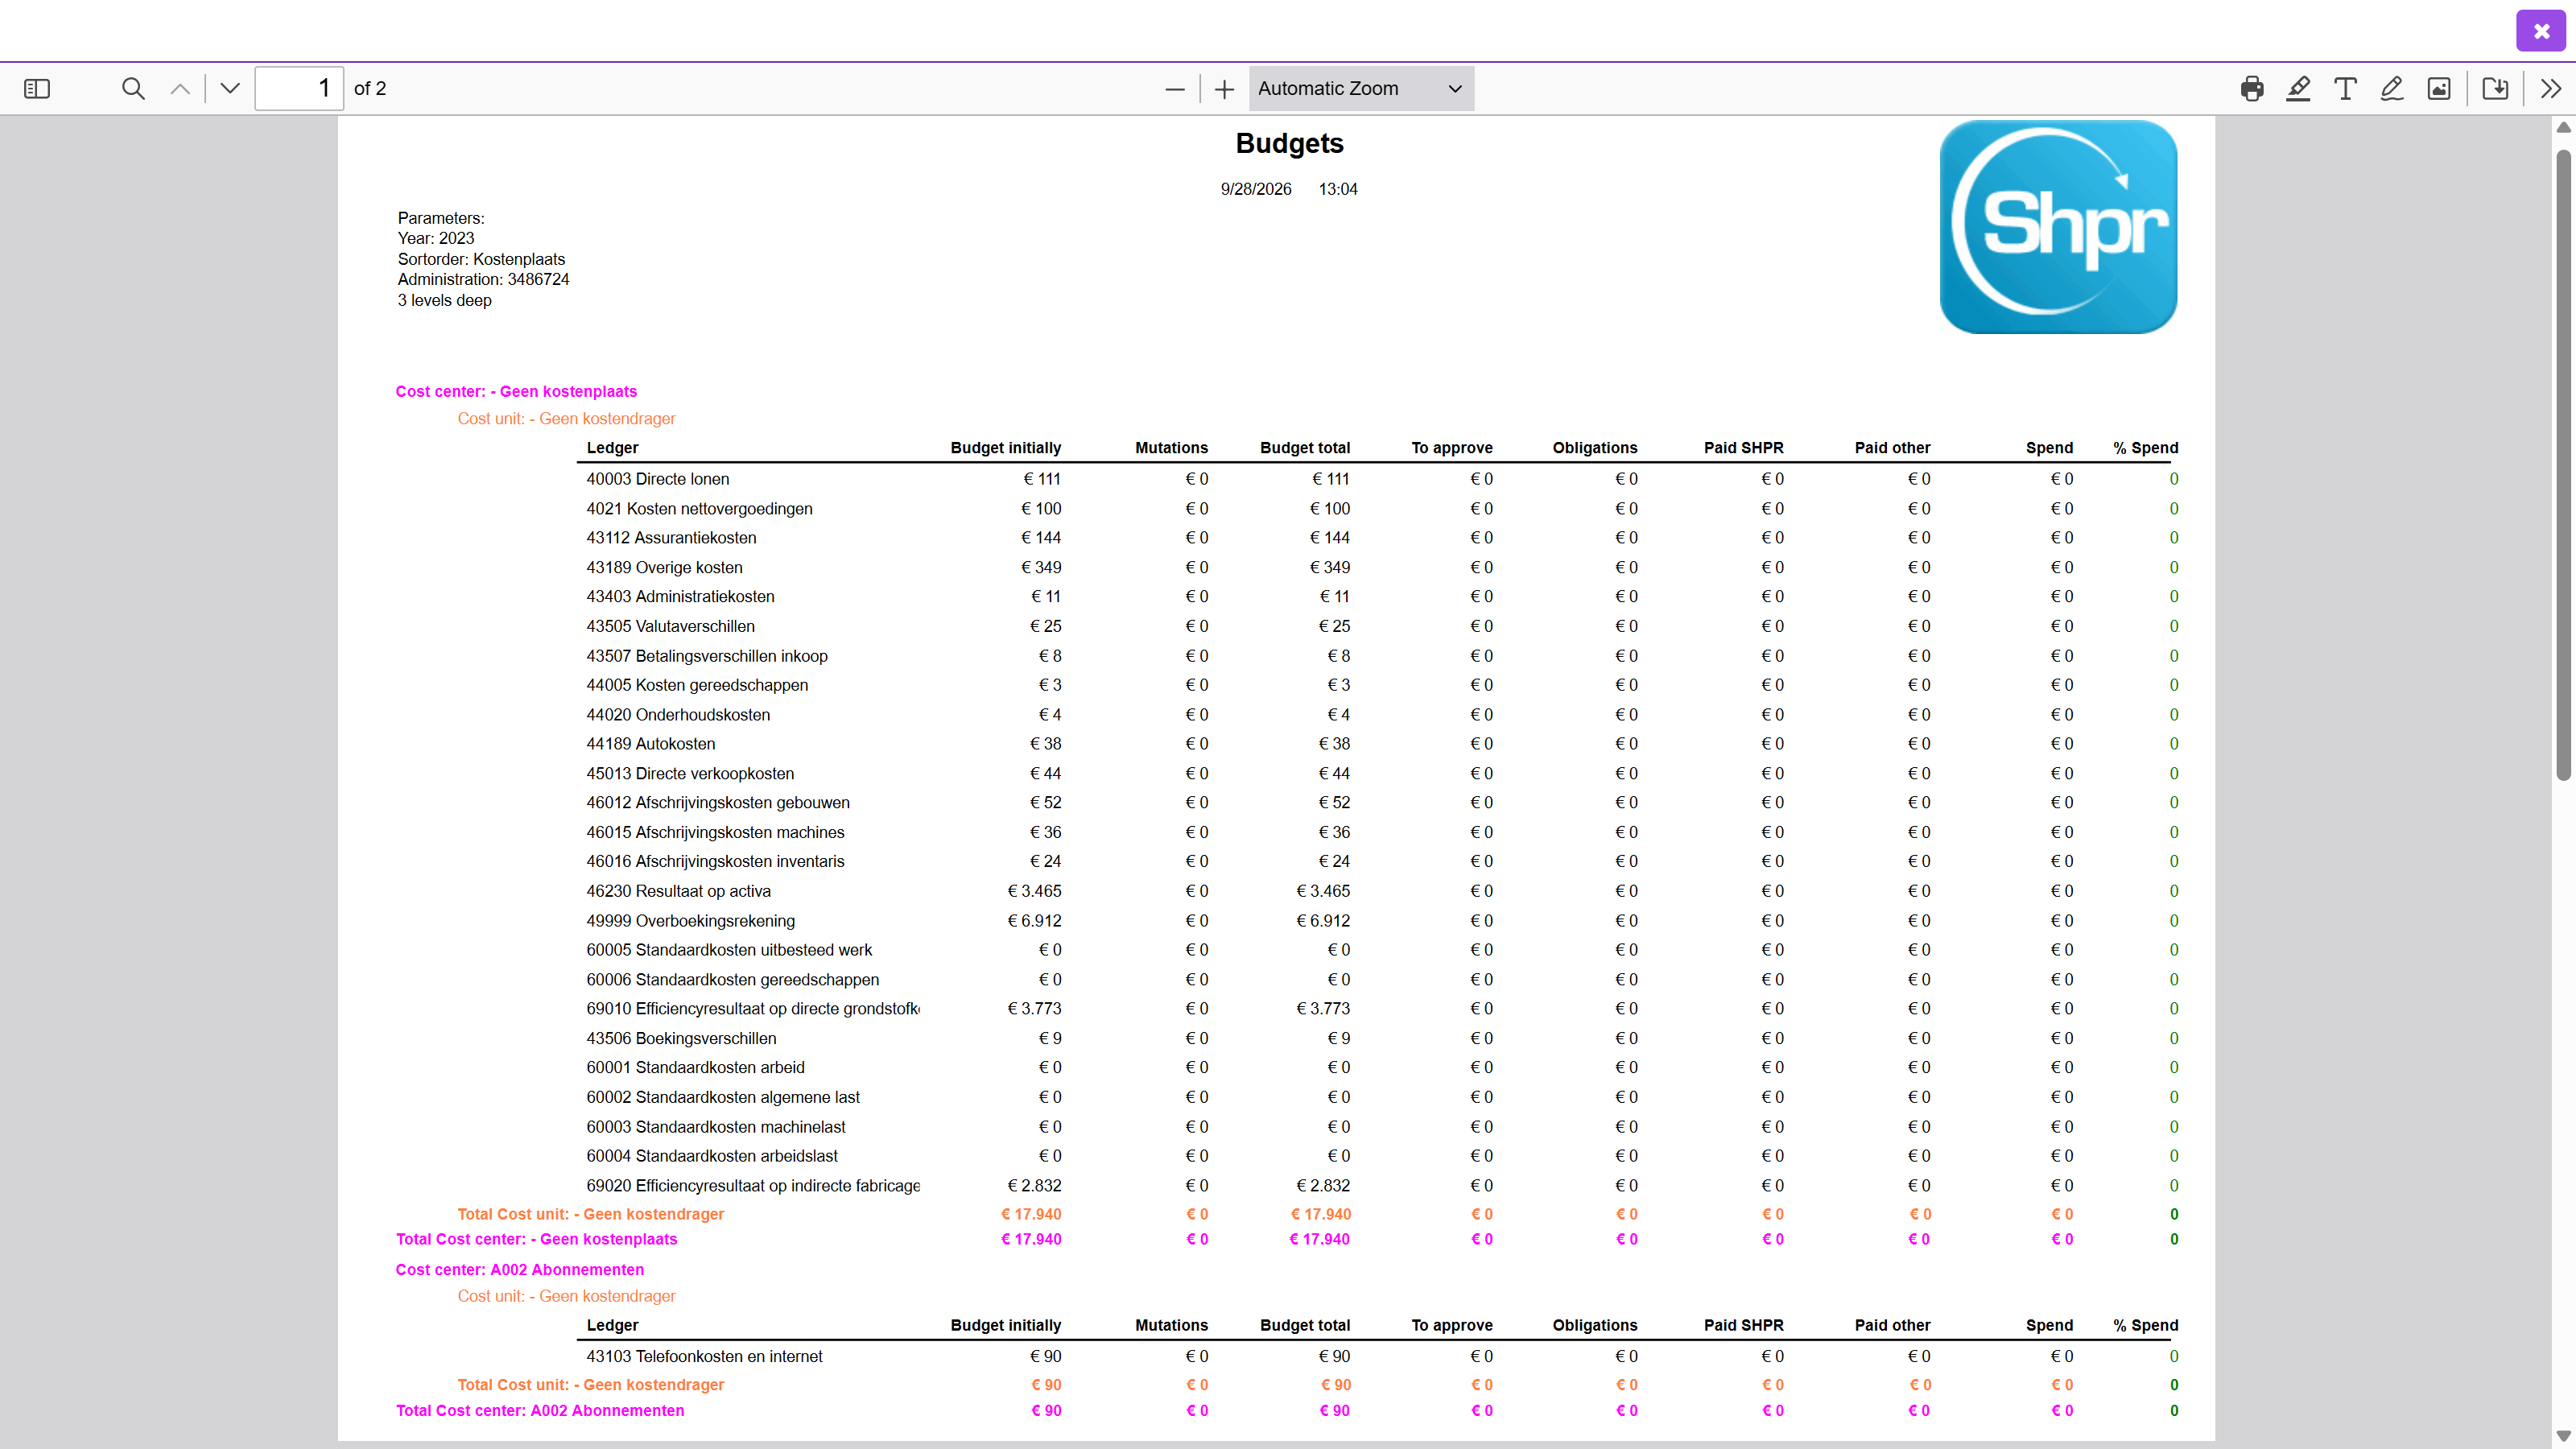Click the scrollbar down arrow

2563,1436
